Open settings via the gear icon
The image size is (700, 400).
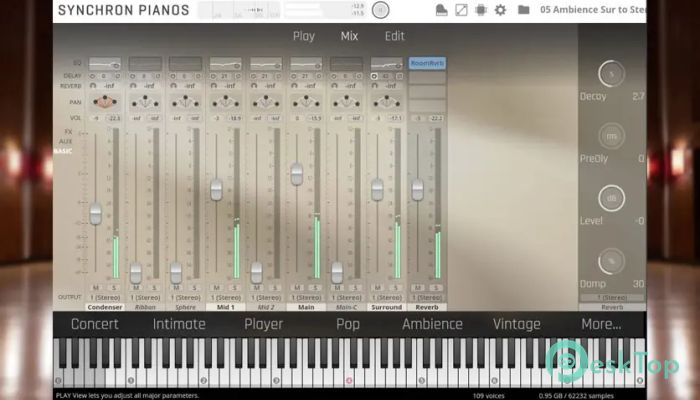pos(500,10)
